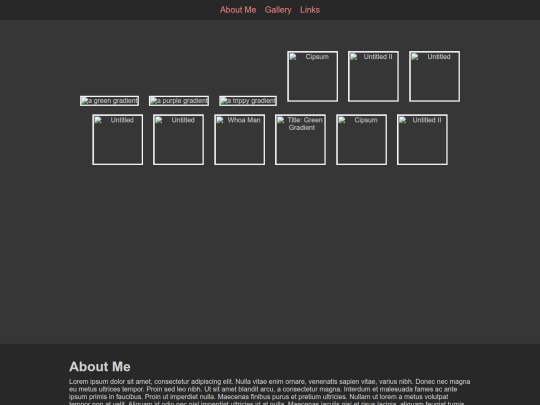The height and width of the screenshot is (405, 540).
Task: Open Untitled II thumbnail in the Whoa Man row
Action: point(423,140)
